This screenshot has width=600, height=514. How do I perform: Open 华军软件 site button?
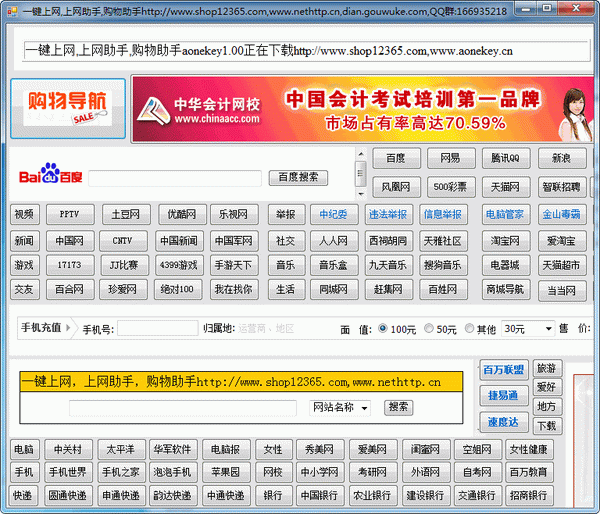[x=173, y=449]
